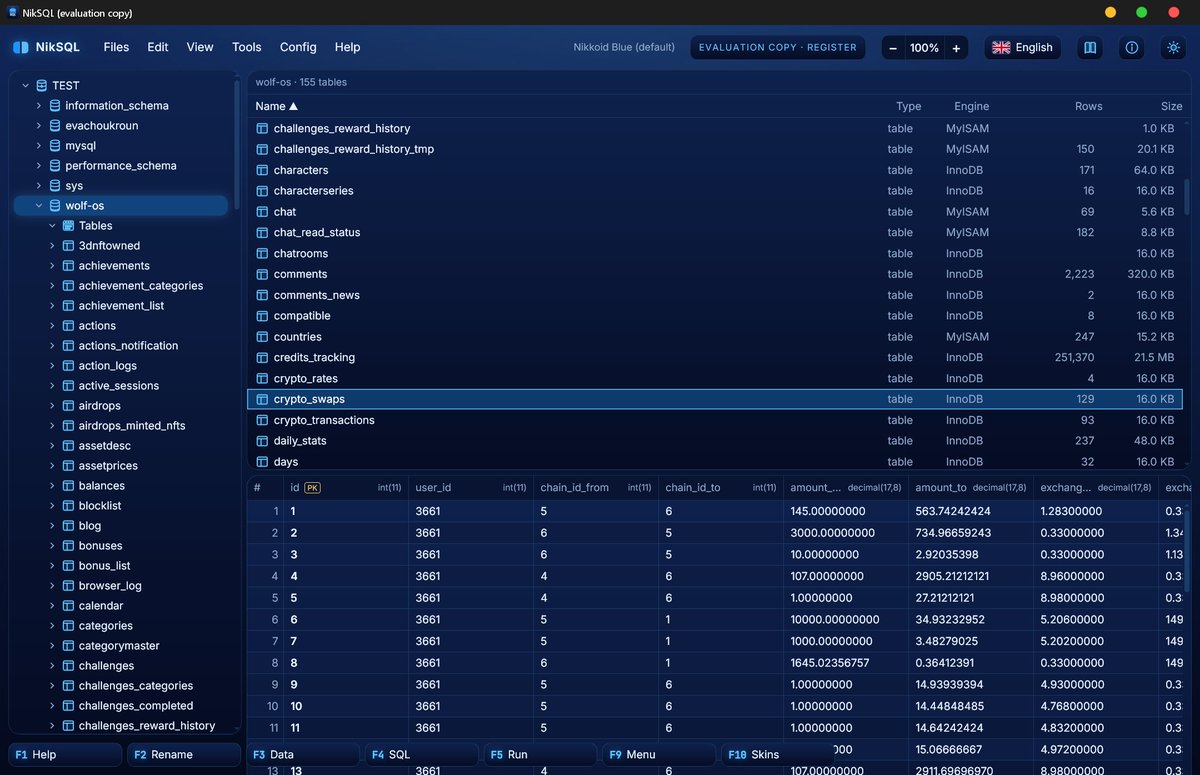Click the characters table icon in list

(x=263, y=170)
